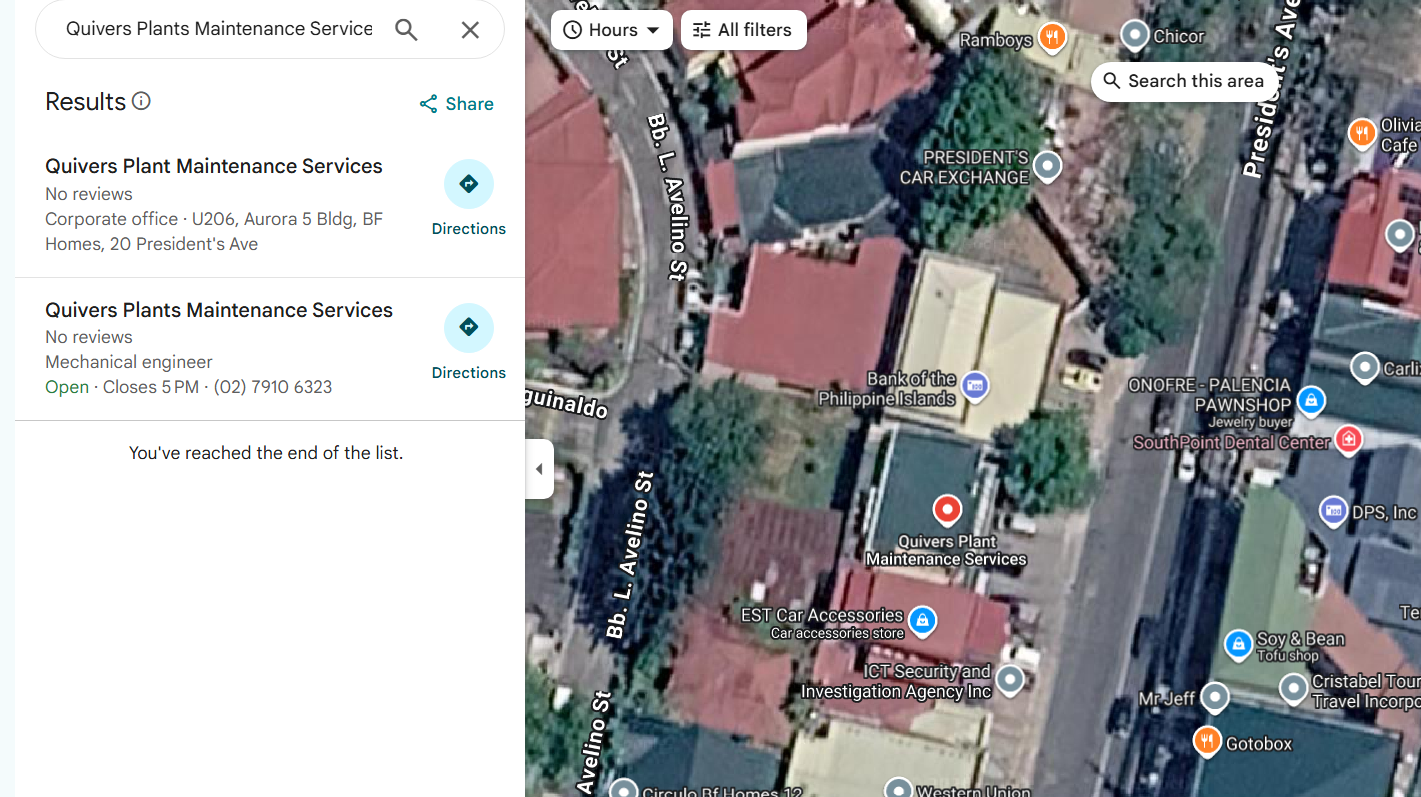Select the Soy & Bean tofu shop pin
The image size is (1421, 797).
pyautogui.click(x=1239, y=644)
